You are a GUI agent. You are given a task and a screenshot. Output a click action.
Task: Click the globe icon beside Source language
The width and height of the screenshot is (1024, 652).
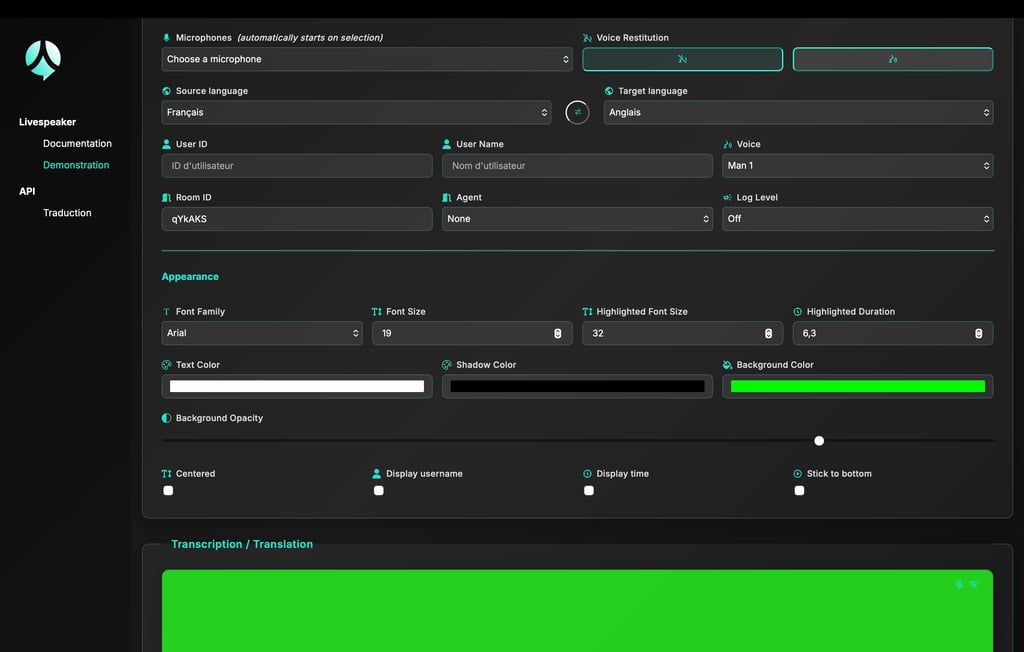click(167, 91)
